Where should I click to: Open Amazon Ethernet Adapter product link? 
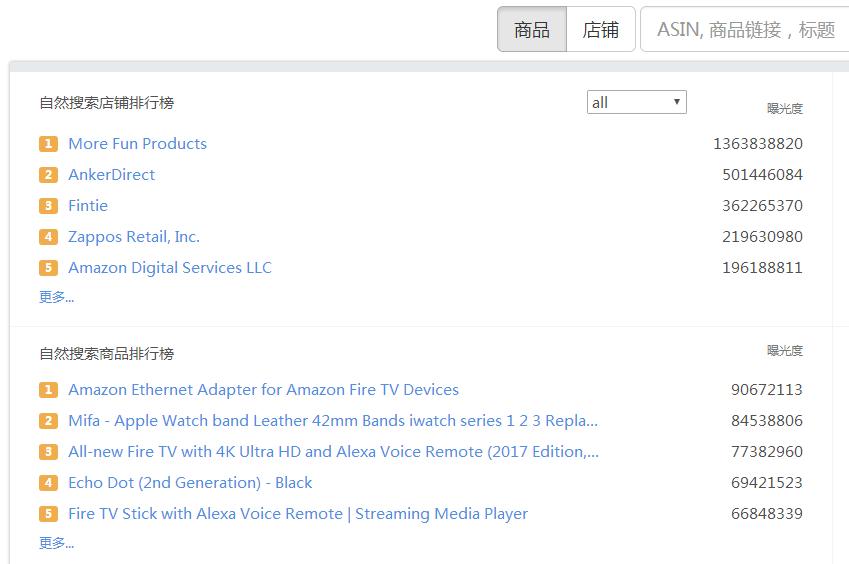tap(263, 390)
